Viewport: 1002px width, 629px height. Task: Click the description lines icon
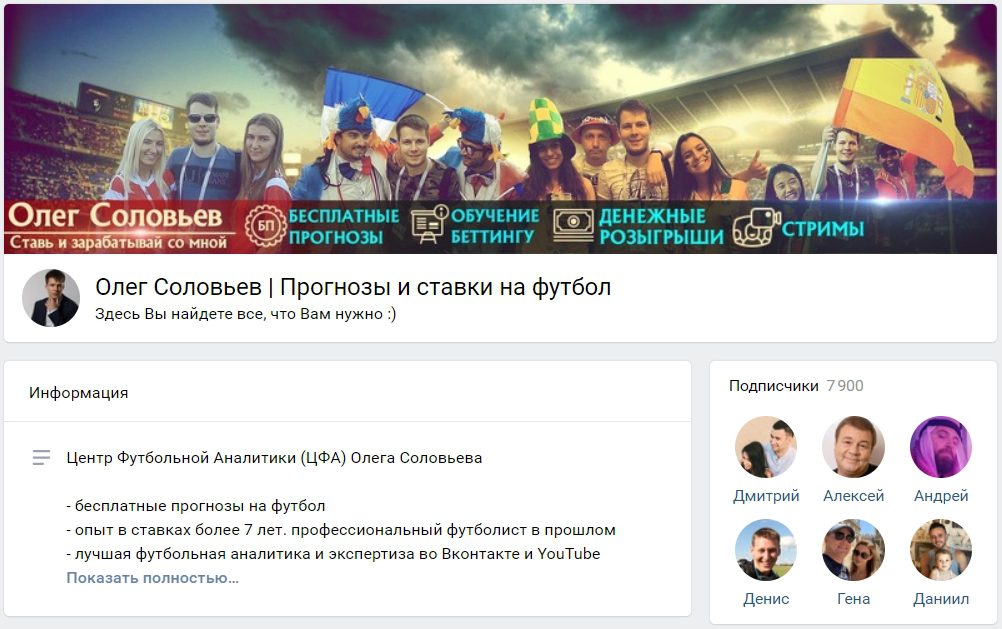tap(41, 458)
